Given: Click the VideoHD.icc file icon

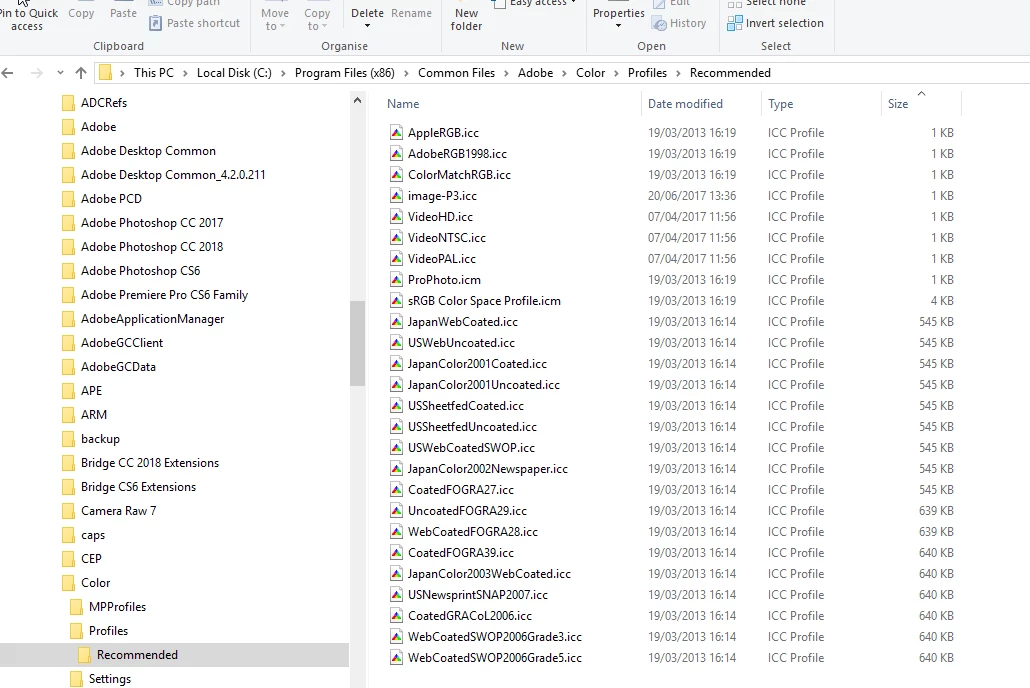Looking at the screenshot, I should 396,217.
